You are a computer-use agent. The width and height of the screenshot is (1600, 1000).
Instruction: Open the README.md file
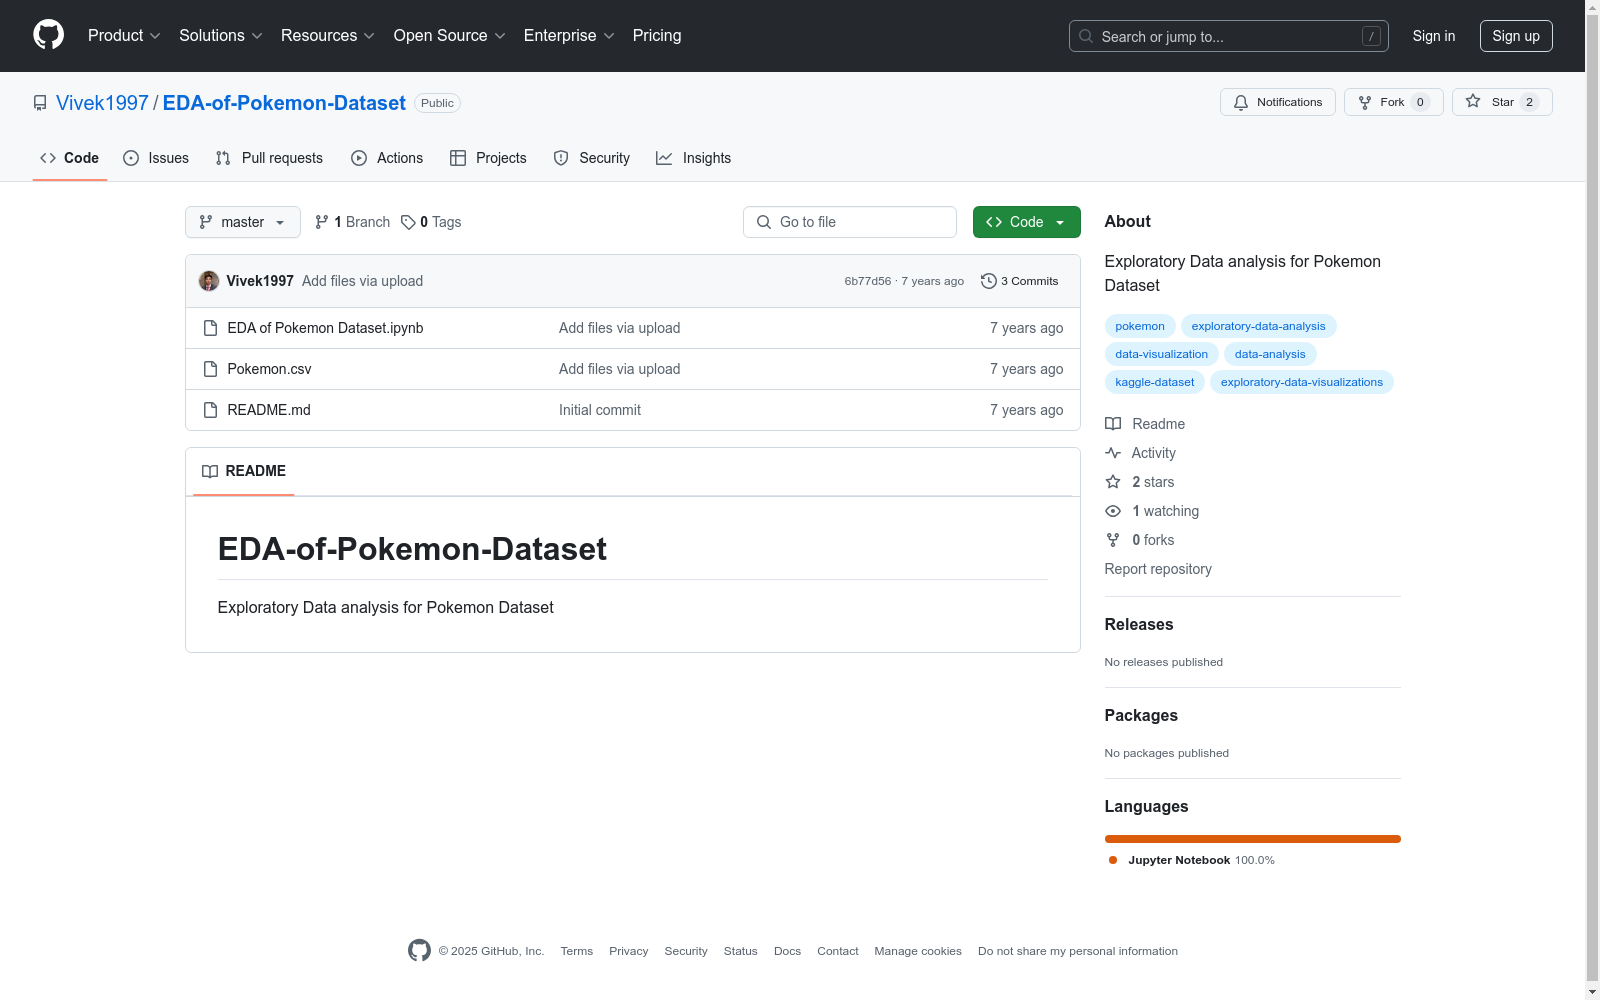269,410
